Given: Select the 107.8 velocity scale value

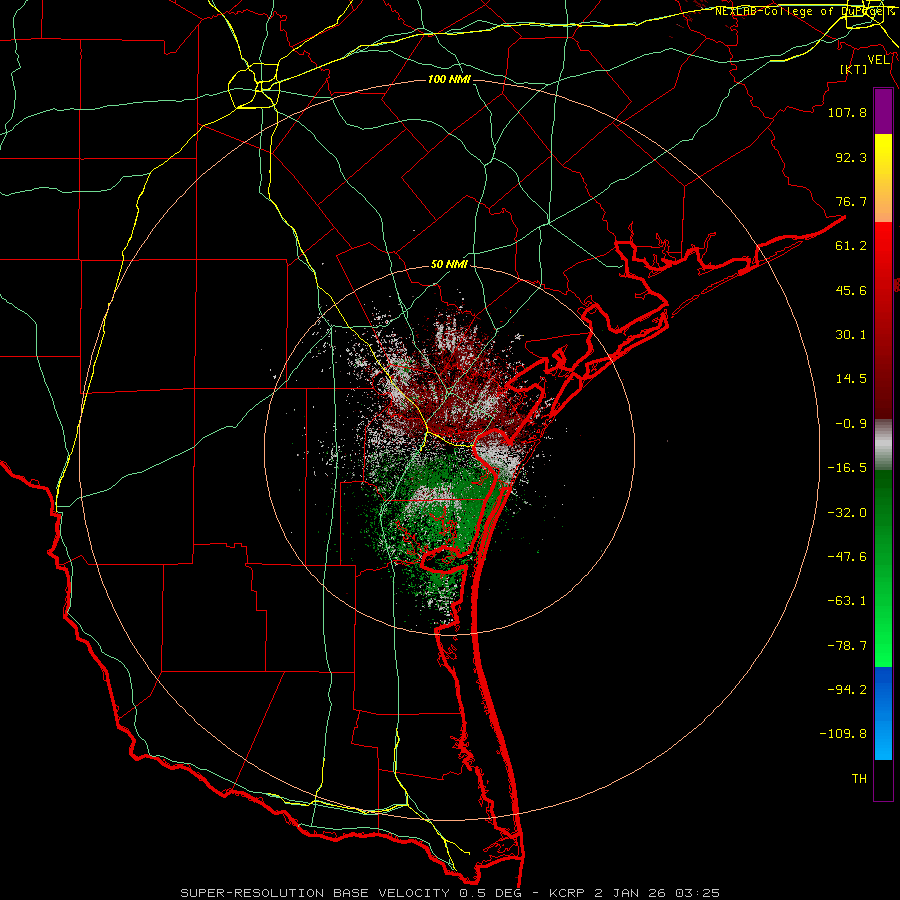Looking at the screenshot, I should (847, 112).
